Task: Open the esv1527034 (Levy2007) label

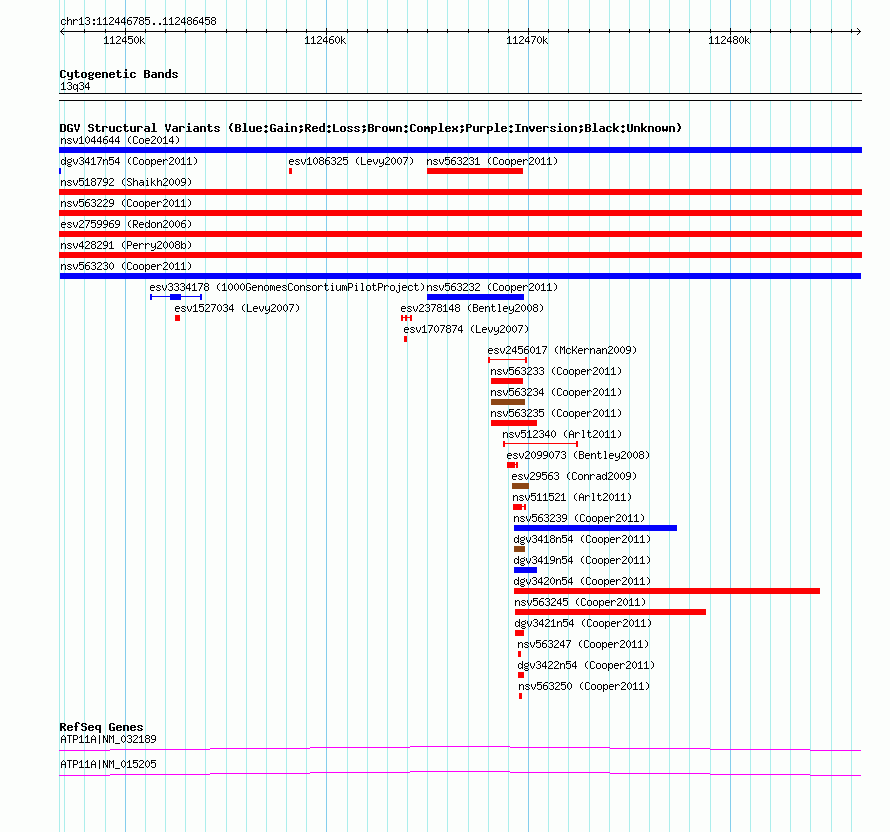Action: tap(237, 308)
